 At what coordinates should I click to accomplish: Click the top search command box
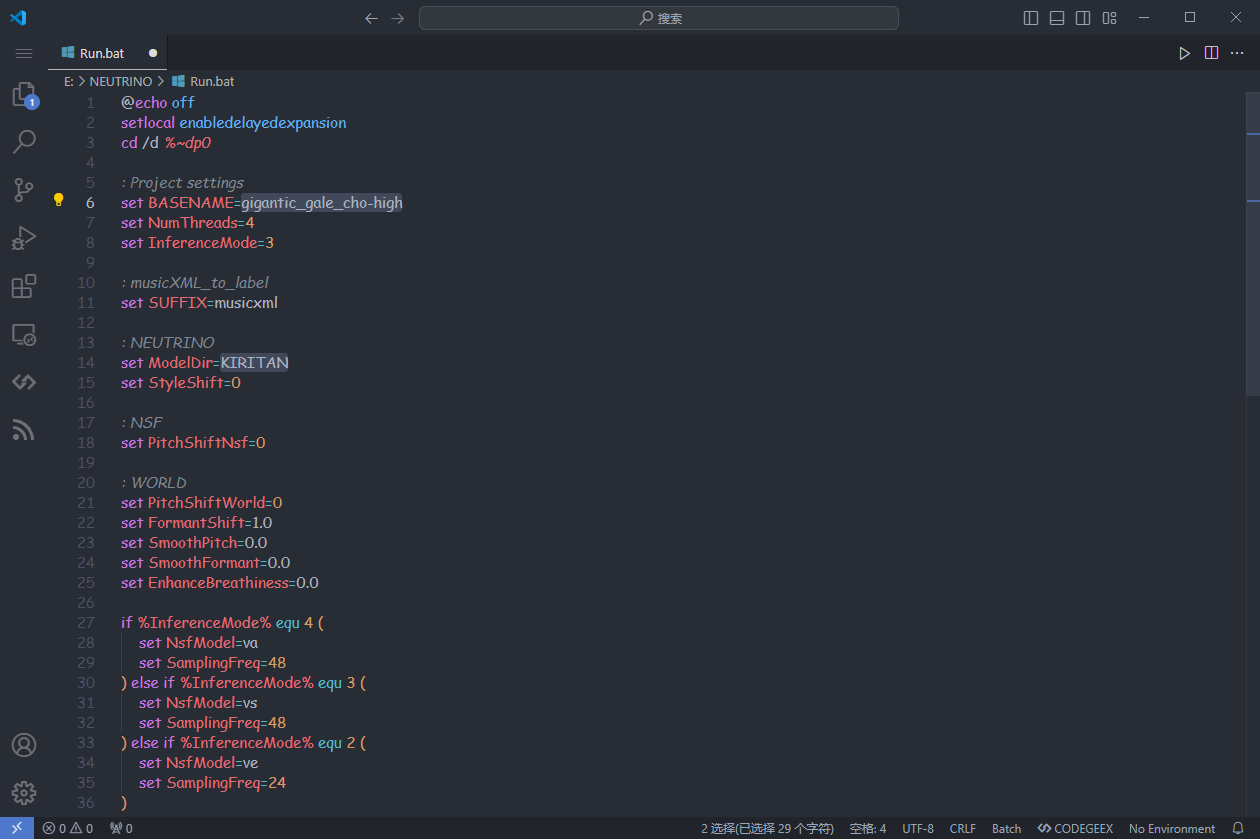click(658, 18)
